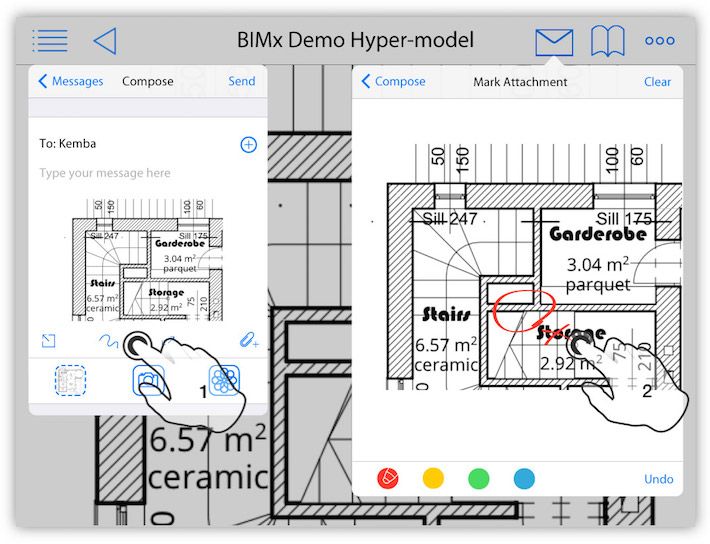
Task: Return to Compose from Mark Attachment
Action: coord(393,82)
